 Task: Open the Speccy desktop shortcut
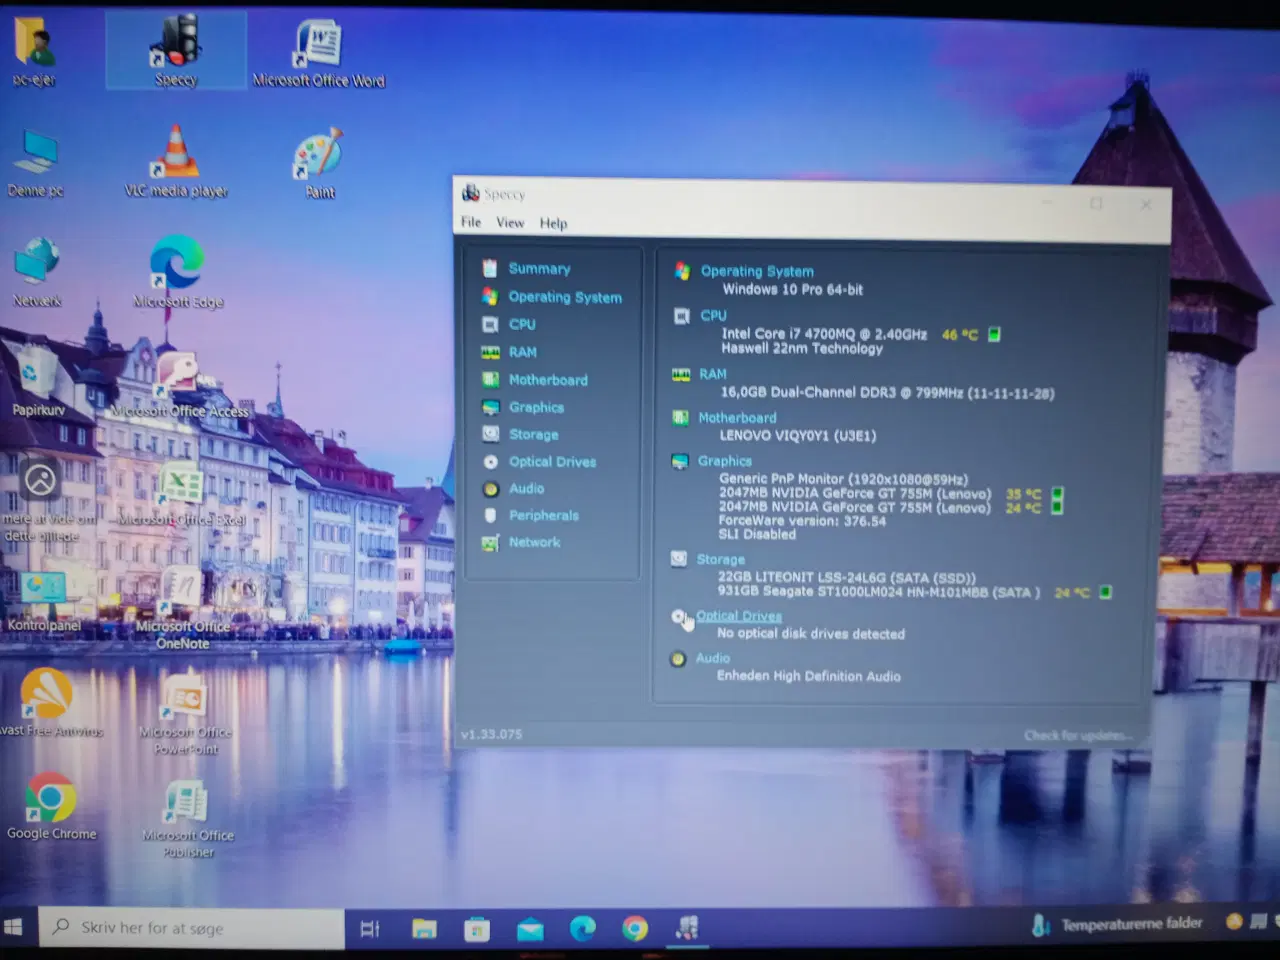(176, 50)
